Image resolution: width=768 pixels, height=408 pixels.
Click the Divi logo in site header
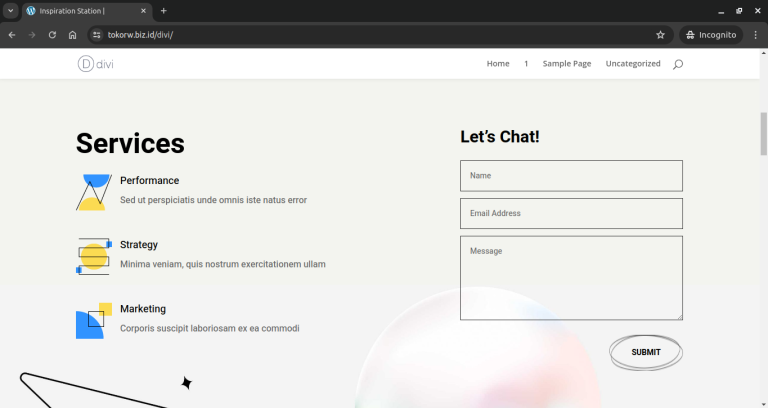click(96, 64)
